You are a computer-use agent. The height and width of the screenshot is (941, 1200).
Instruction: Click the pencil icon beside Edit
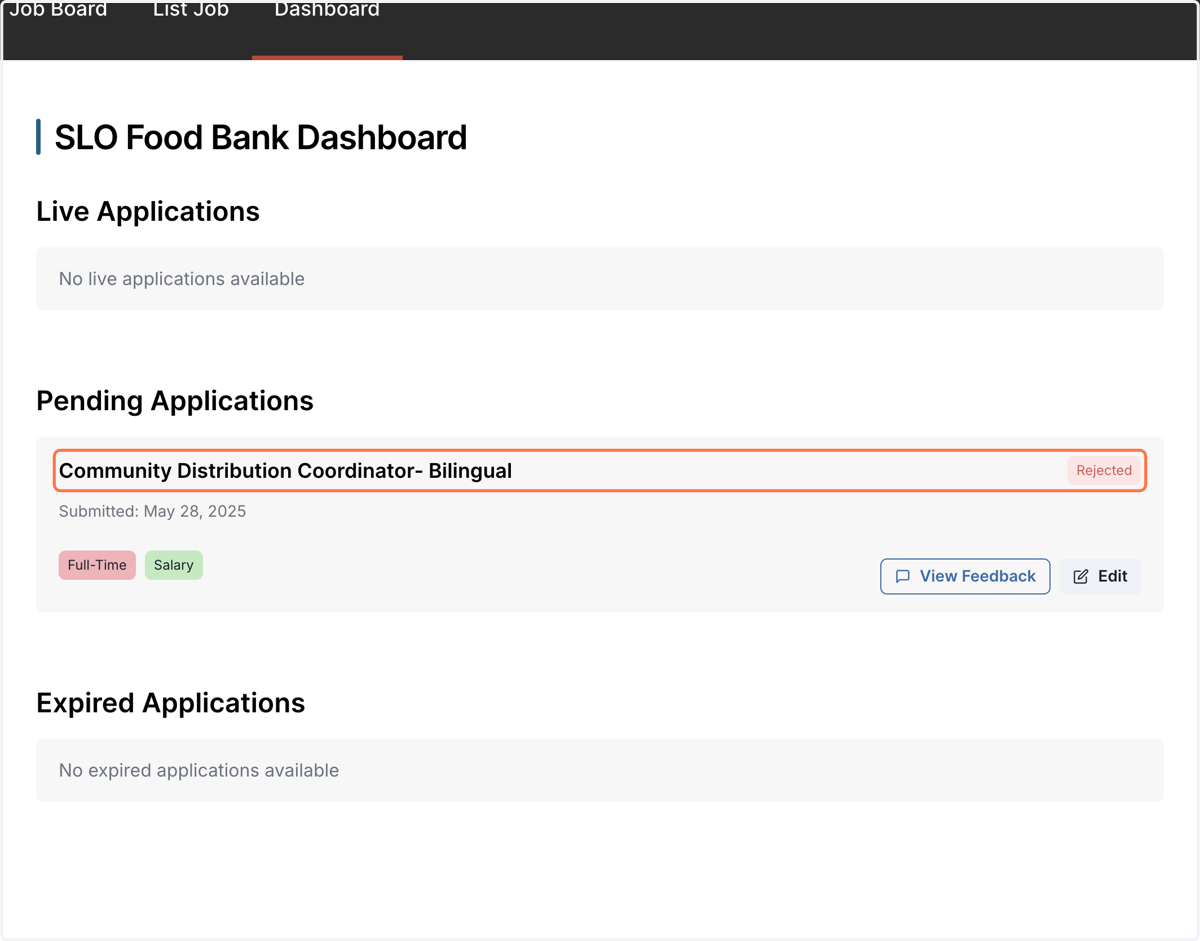click(1081, 576)
